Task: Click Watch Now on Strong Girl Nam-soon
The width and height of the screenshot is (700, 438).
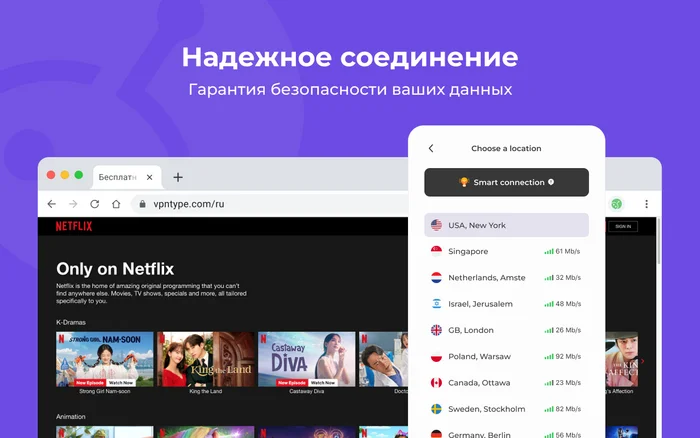Action: [x=121, y=383]
